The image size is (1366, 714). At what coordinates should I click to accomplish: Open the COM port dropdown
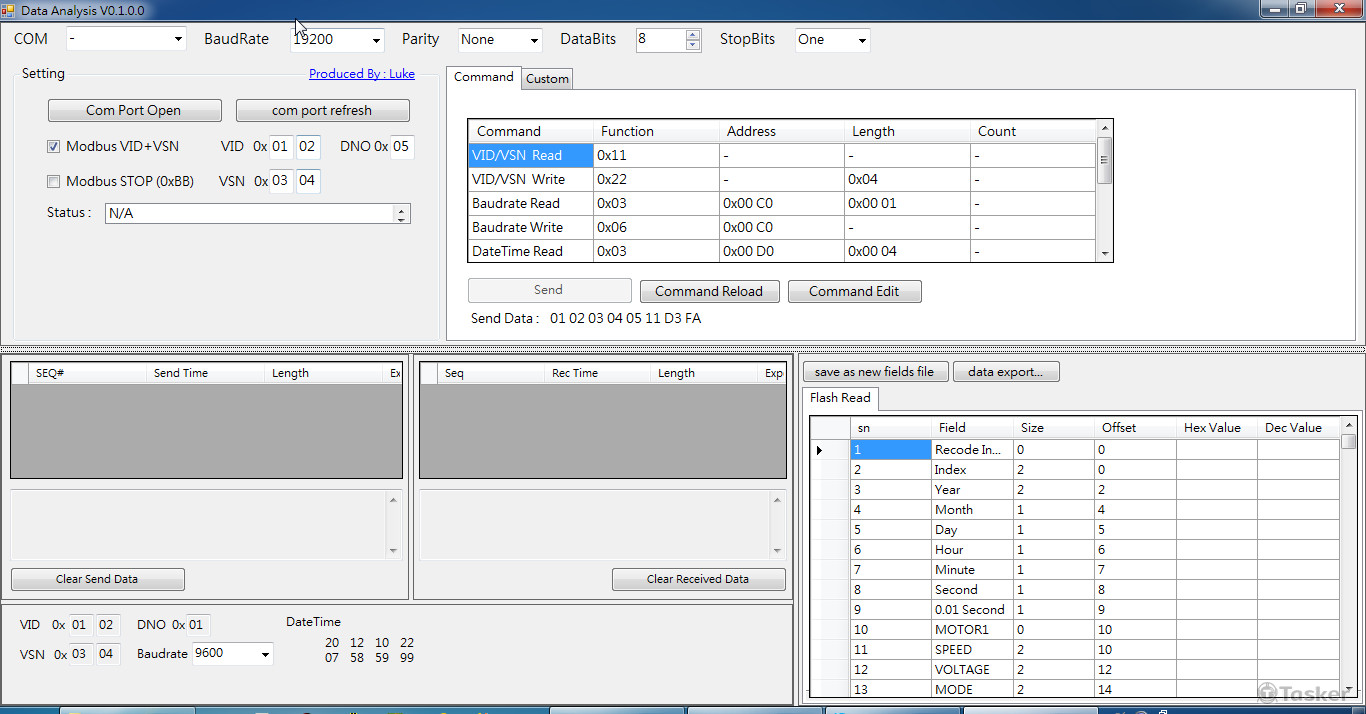click(178, 40)
